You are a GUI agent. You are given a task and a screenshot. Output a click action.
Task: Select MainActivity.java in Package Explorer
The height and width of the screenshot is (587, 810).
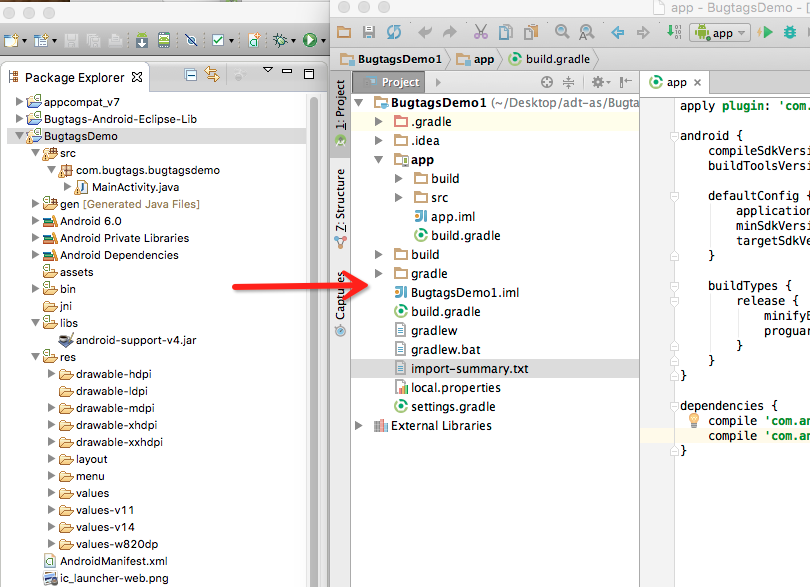pos(135,187)
